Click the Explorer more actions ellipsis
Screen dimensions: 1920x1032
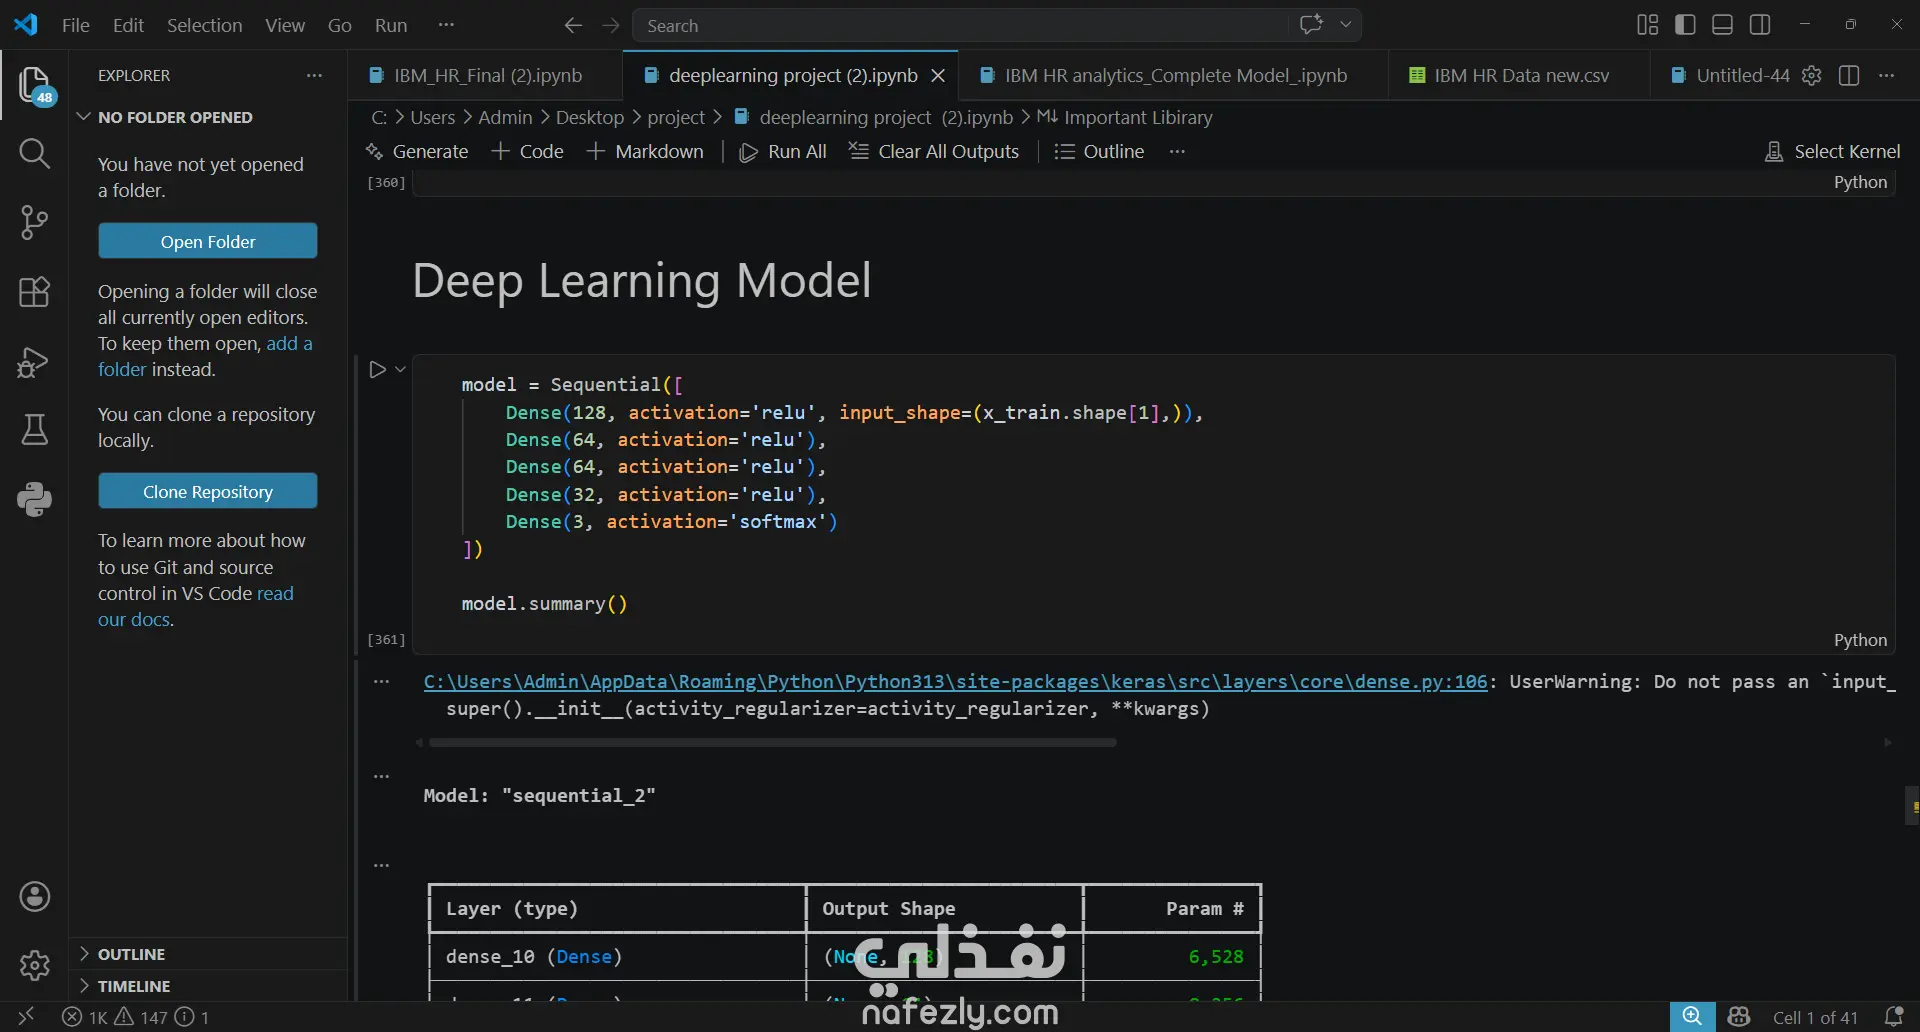pos(314,75)
